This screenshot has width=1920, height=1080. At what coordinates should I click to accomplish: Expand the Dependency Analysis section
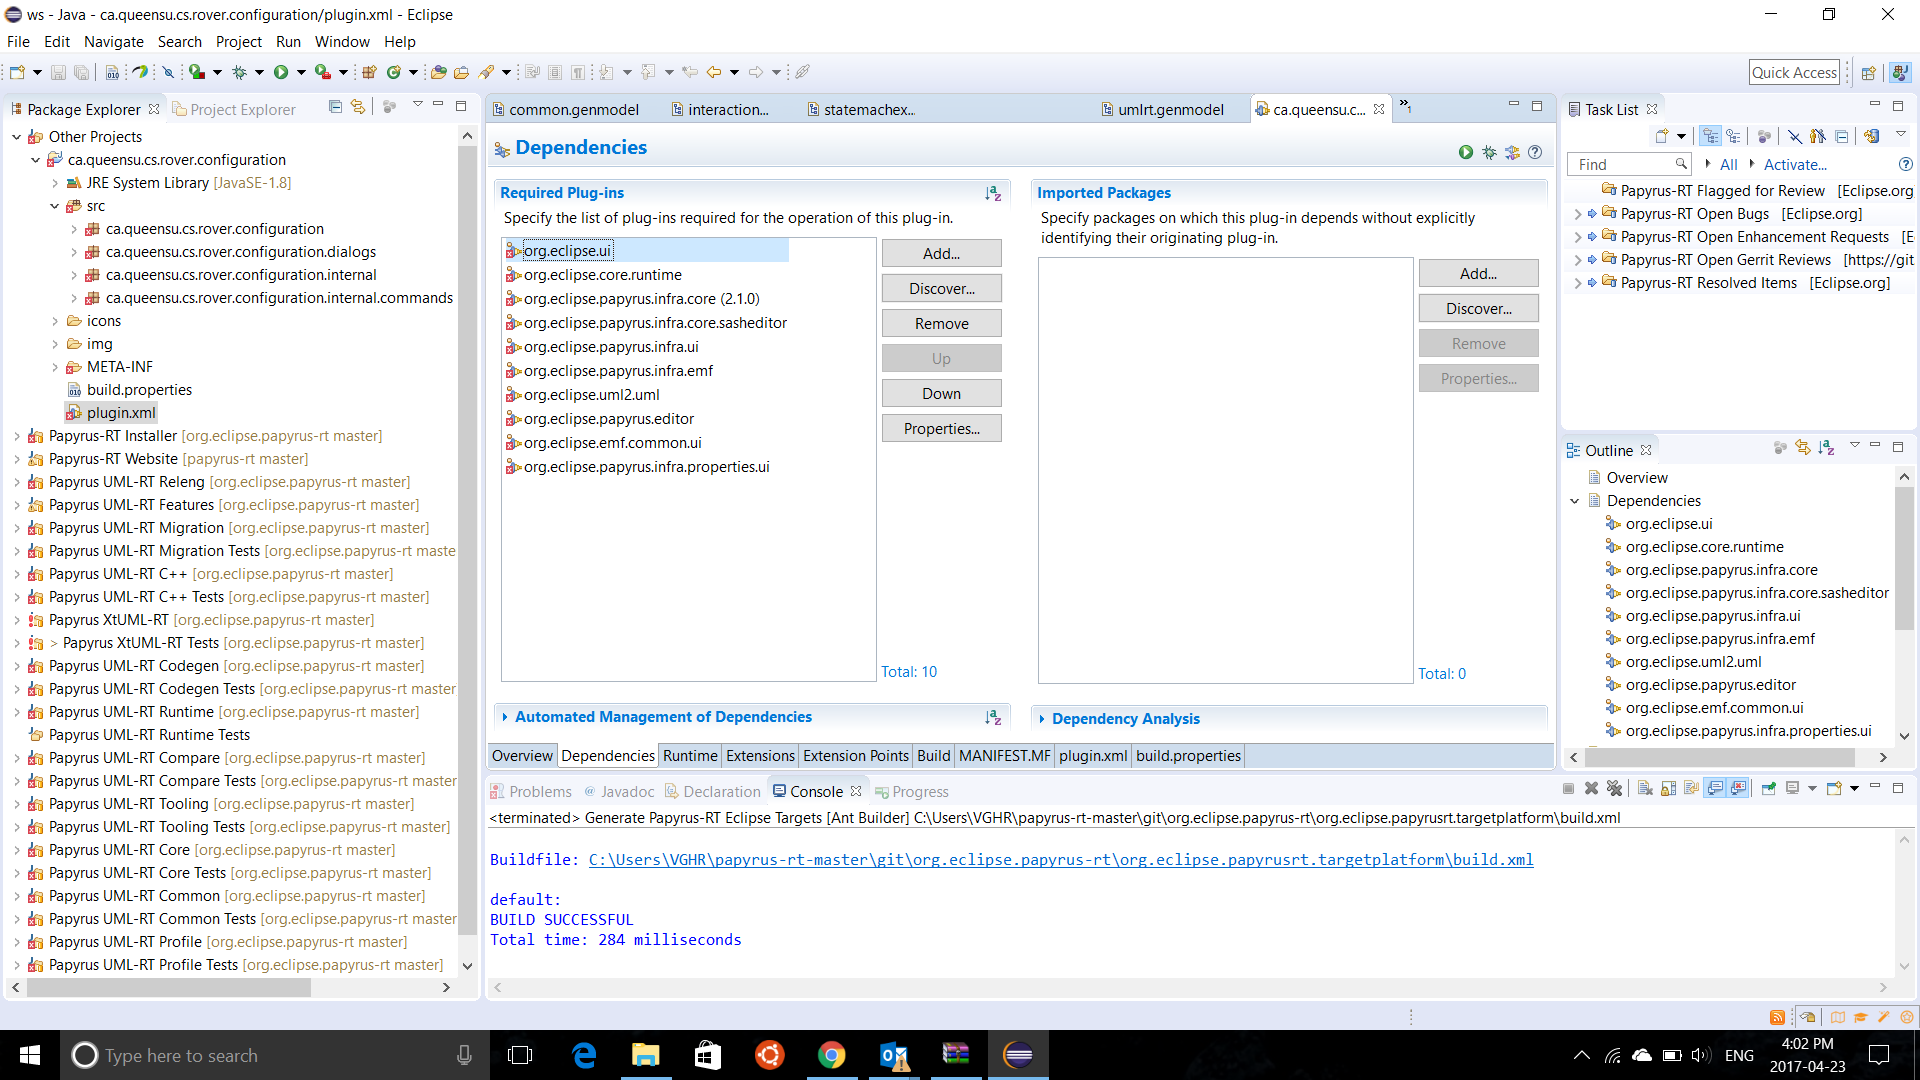[1125, 719]
